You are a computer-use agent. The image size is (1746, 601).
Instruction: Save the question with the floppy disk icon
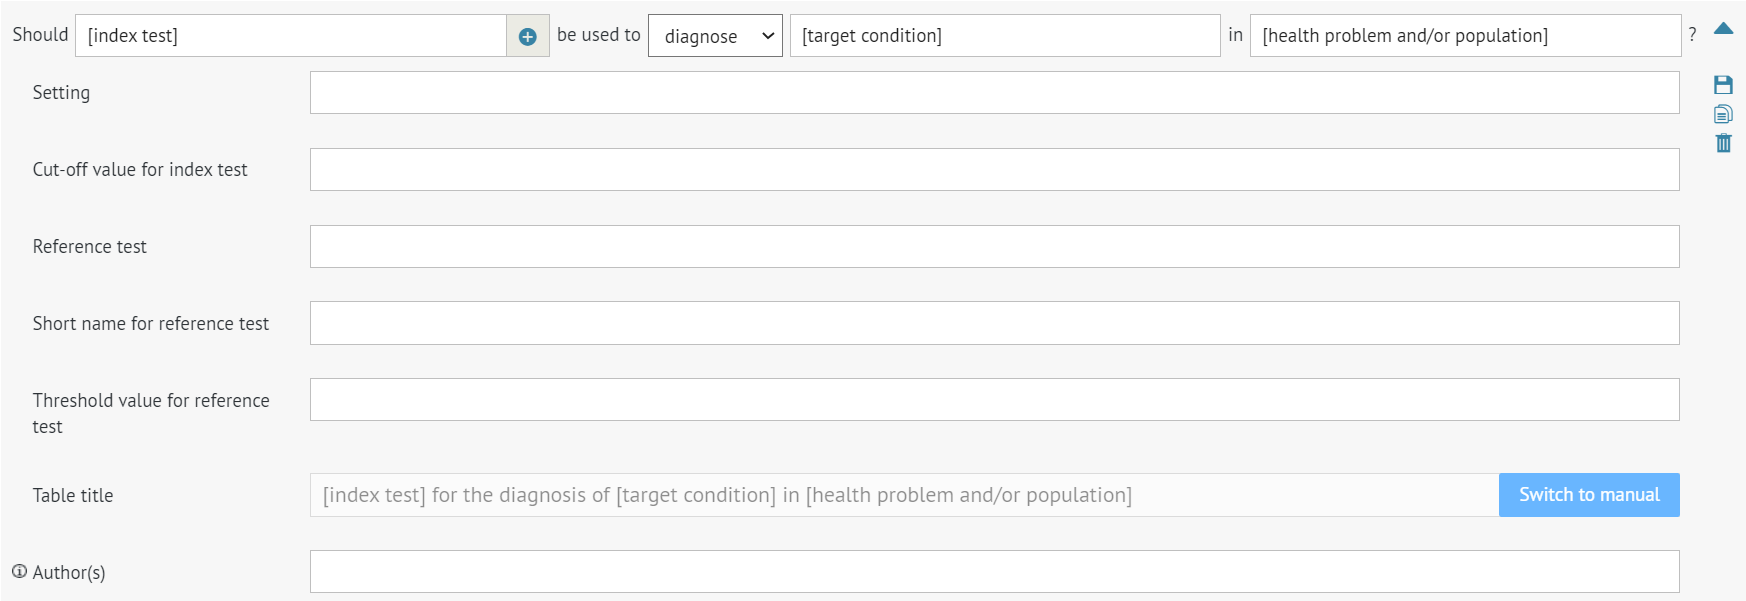coord(1723,85)
